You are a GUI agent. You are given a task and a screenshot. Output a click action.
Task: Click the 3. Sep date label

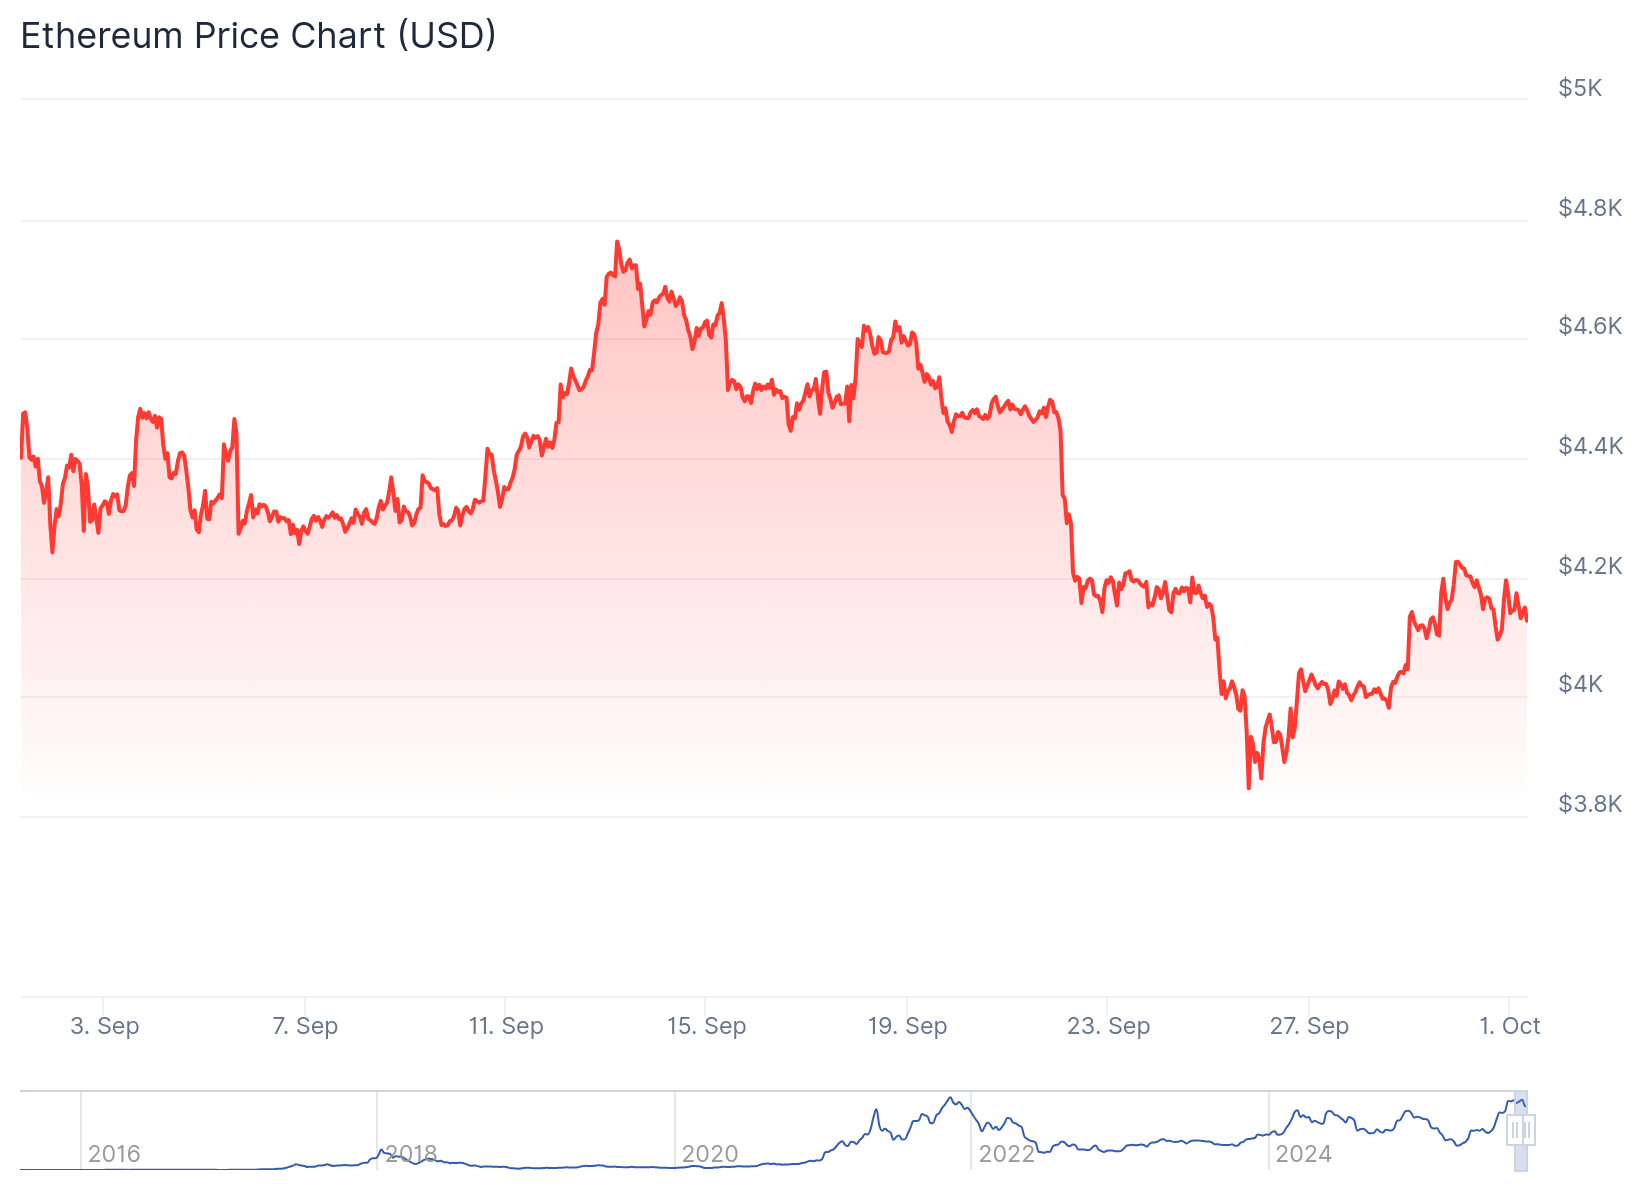point(105,1026)
